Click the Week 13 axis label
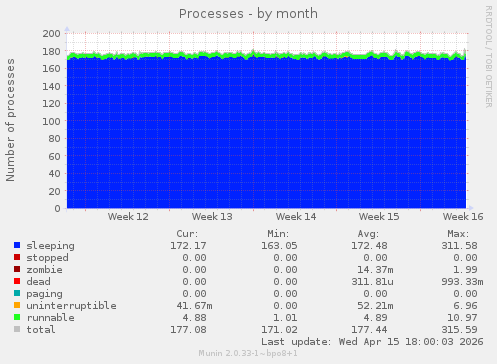Image resolution: width=497 pixels, height=364 pixels. tap(212, 217)
